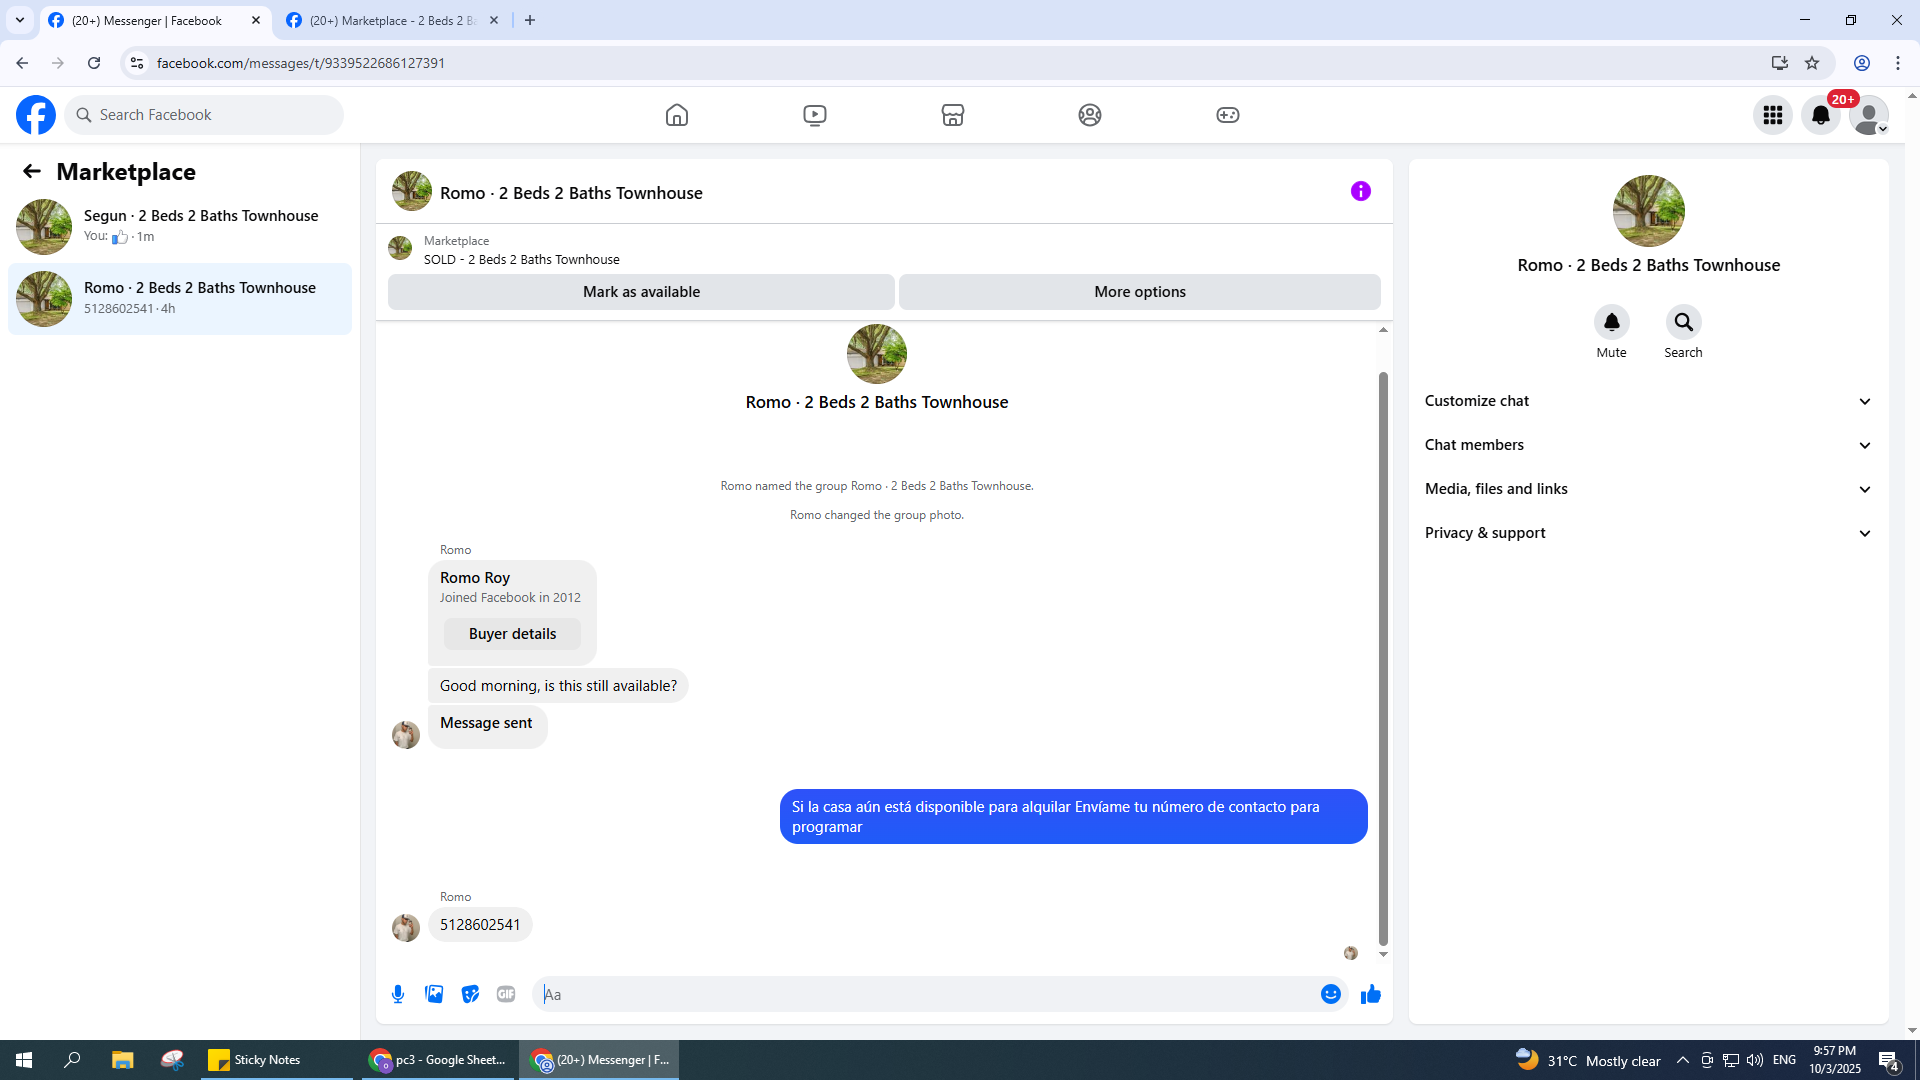Reload the page in the browser
The image size is (1920, 1080).
tap(94, 63)
